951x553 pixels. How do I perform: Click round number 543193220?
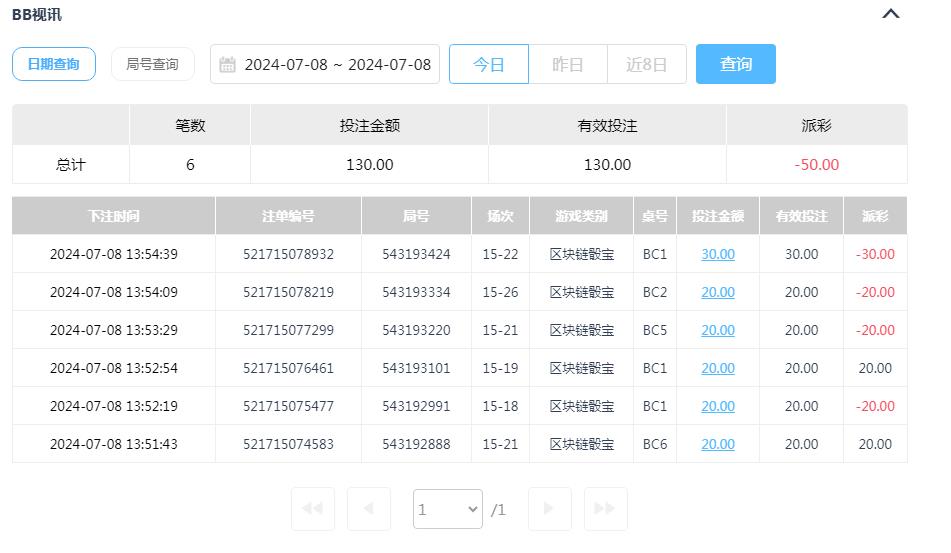click(417, 330)
